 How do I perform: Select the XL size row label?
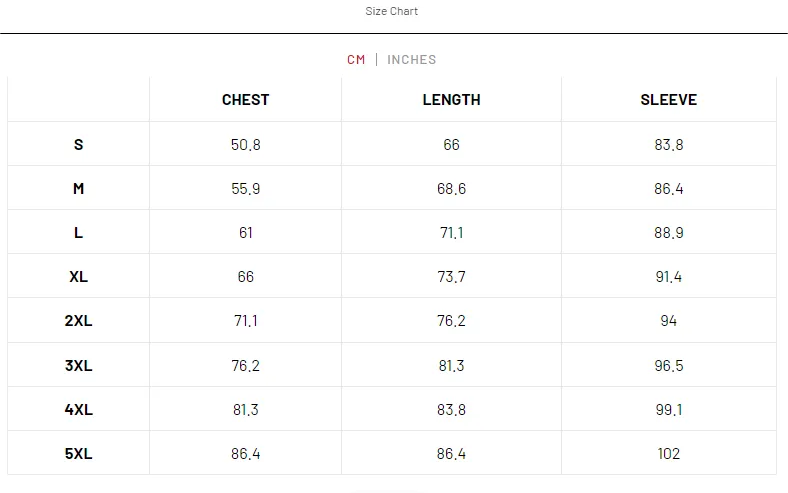point(79,276)
